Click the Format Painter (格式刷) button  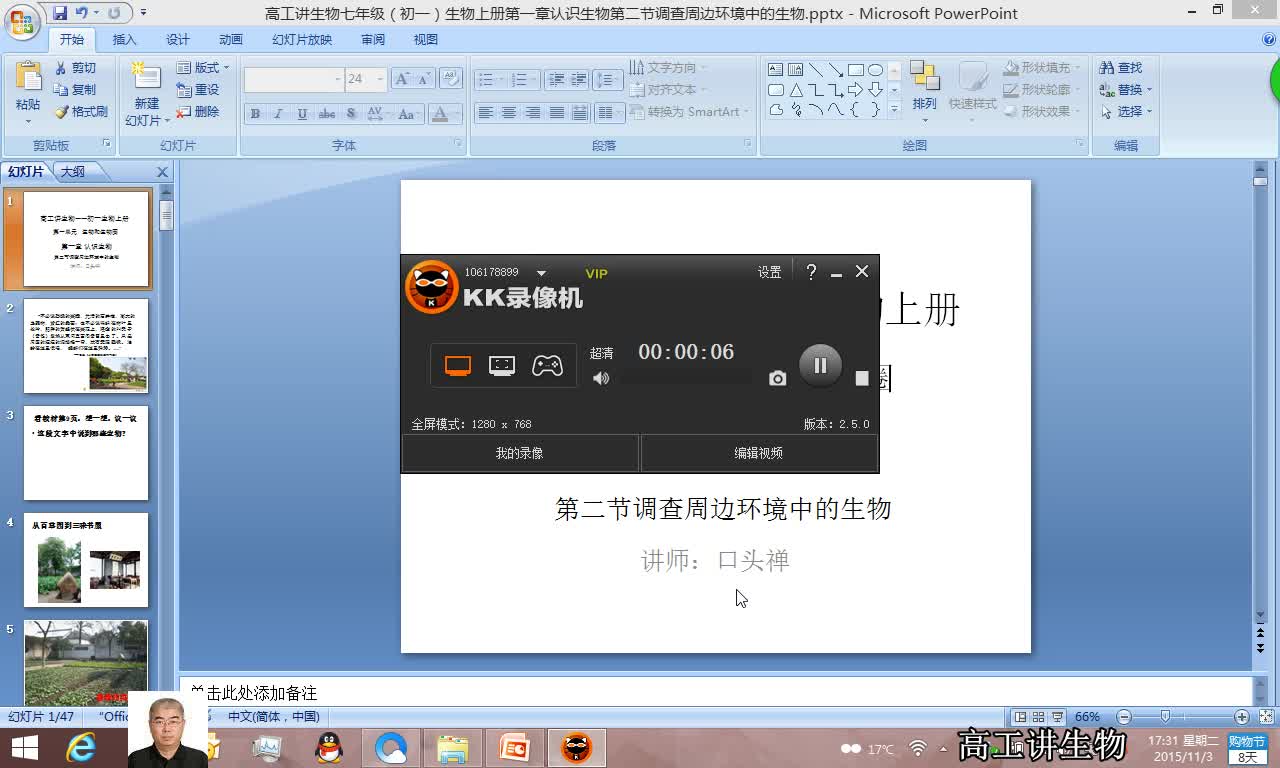coord(80,112)
